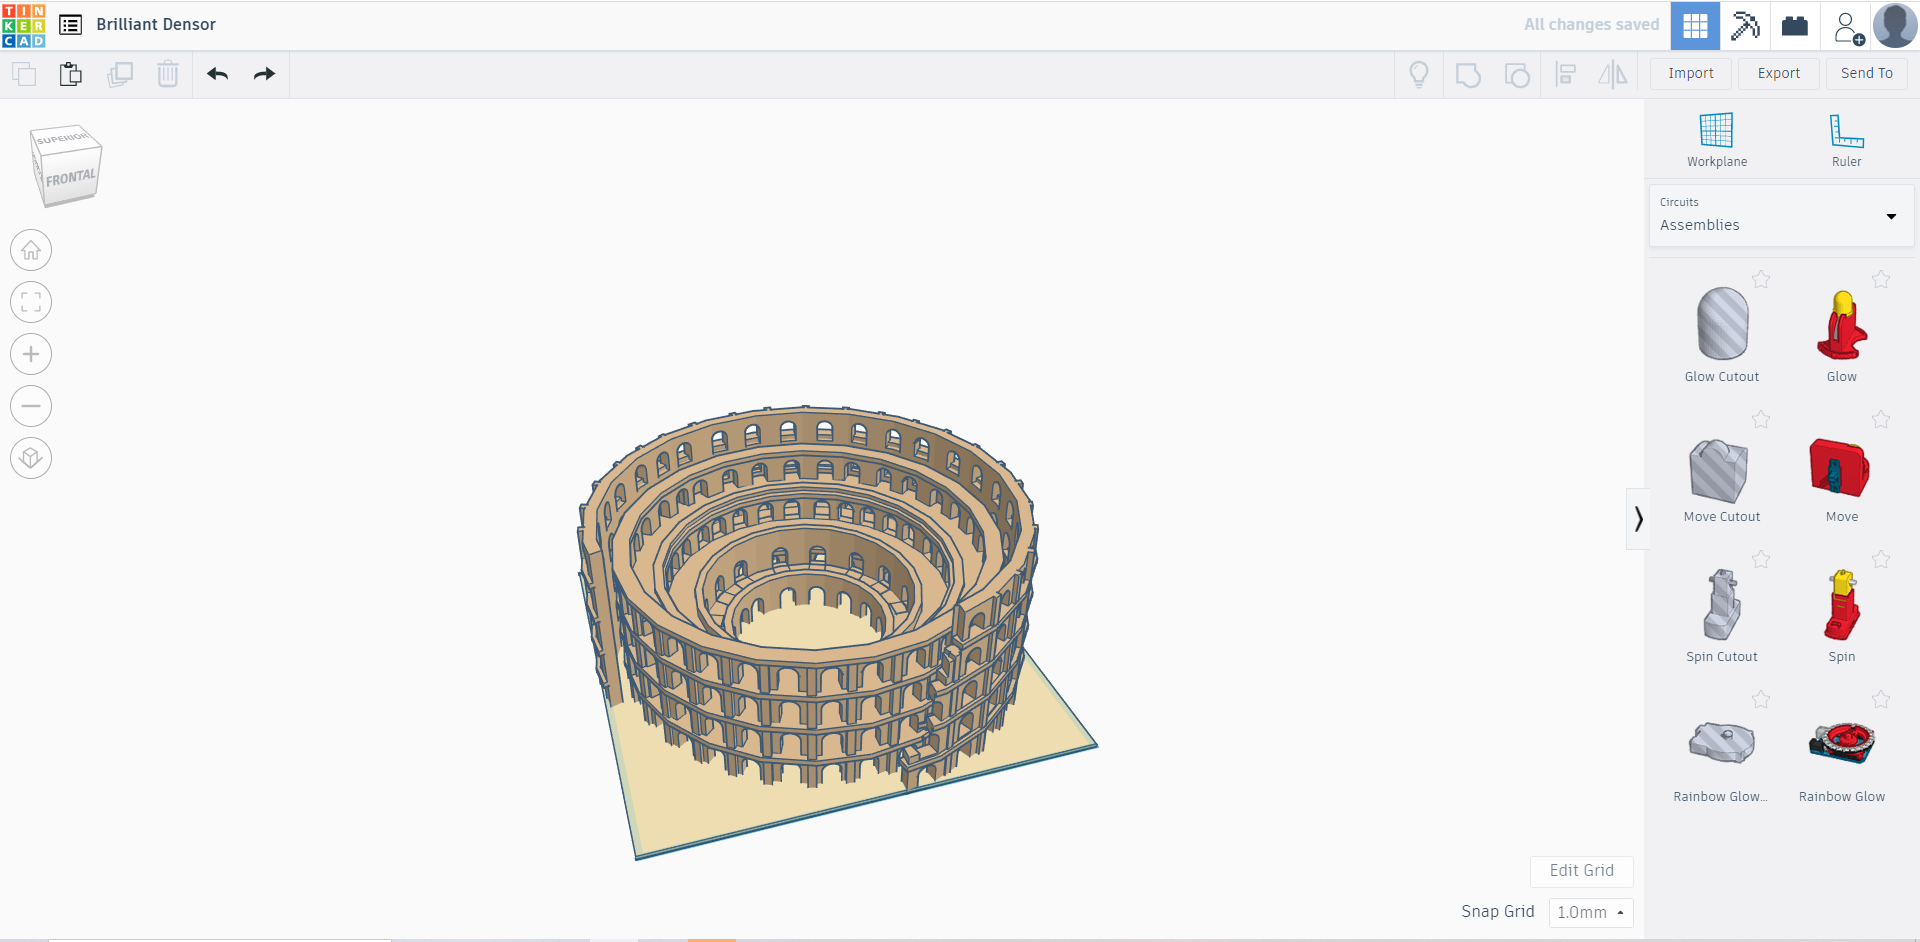This screenshot has width=1920, height=942.
Task: Click the Paste icon in toolbar
Action: 70,74
